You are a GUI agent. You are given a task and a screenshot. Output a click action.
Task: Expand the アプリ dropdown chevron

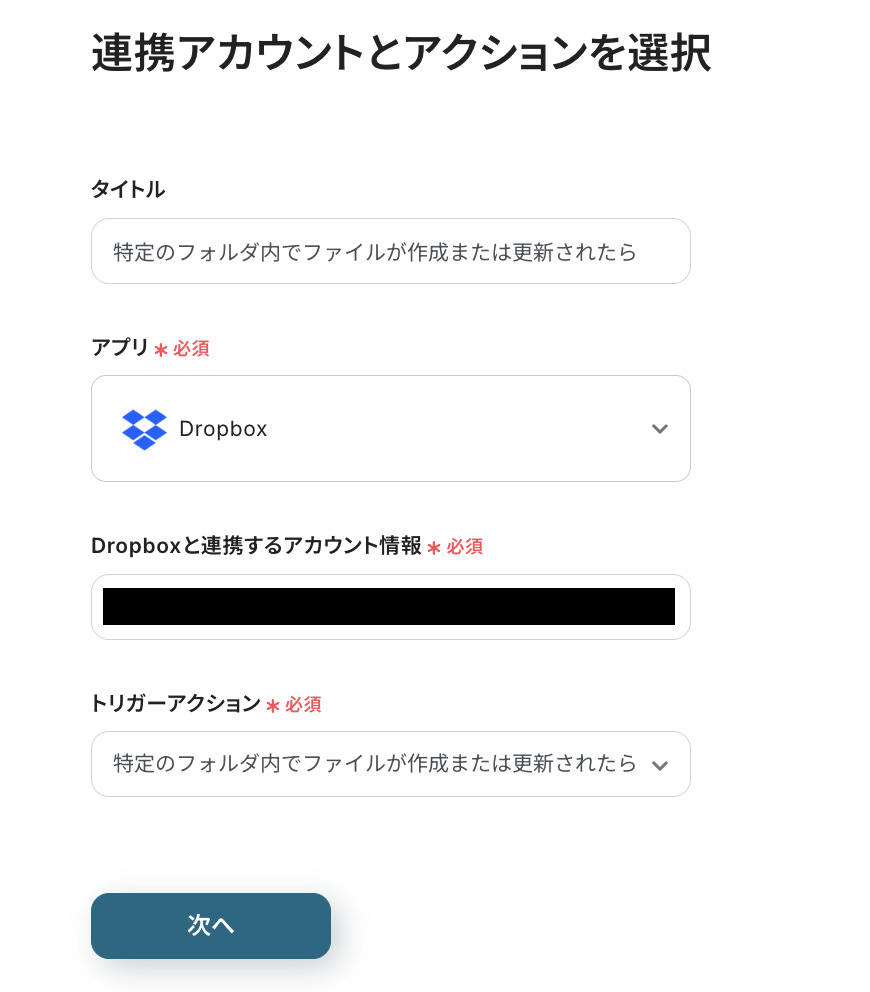659,429
